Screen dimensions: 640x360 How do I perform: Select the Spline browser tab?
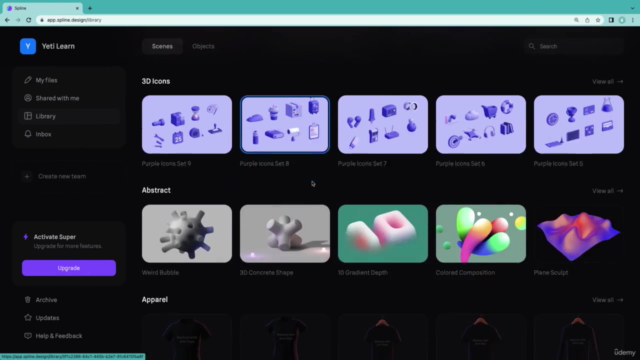(42, 8)
